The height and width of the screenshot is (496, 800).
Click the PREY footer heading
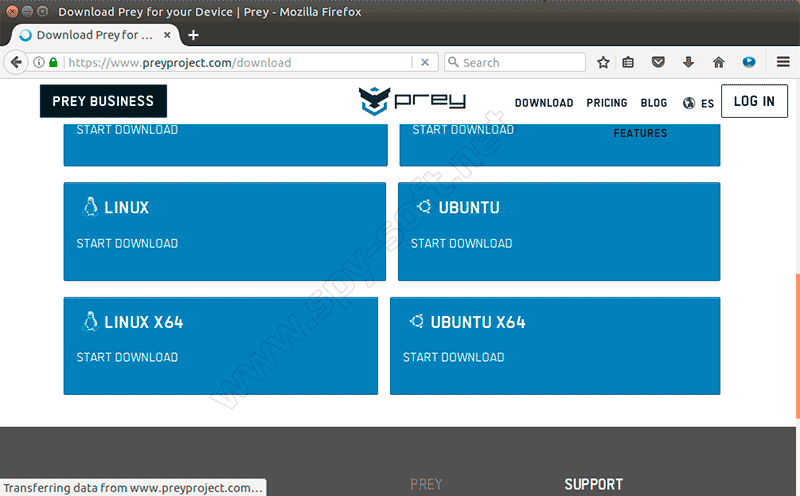tap(426, 484)
